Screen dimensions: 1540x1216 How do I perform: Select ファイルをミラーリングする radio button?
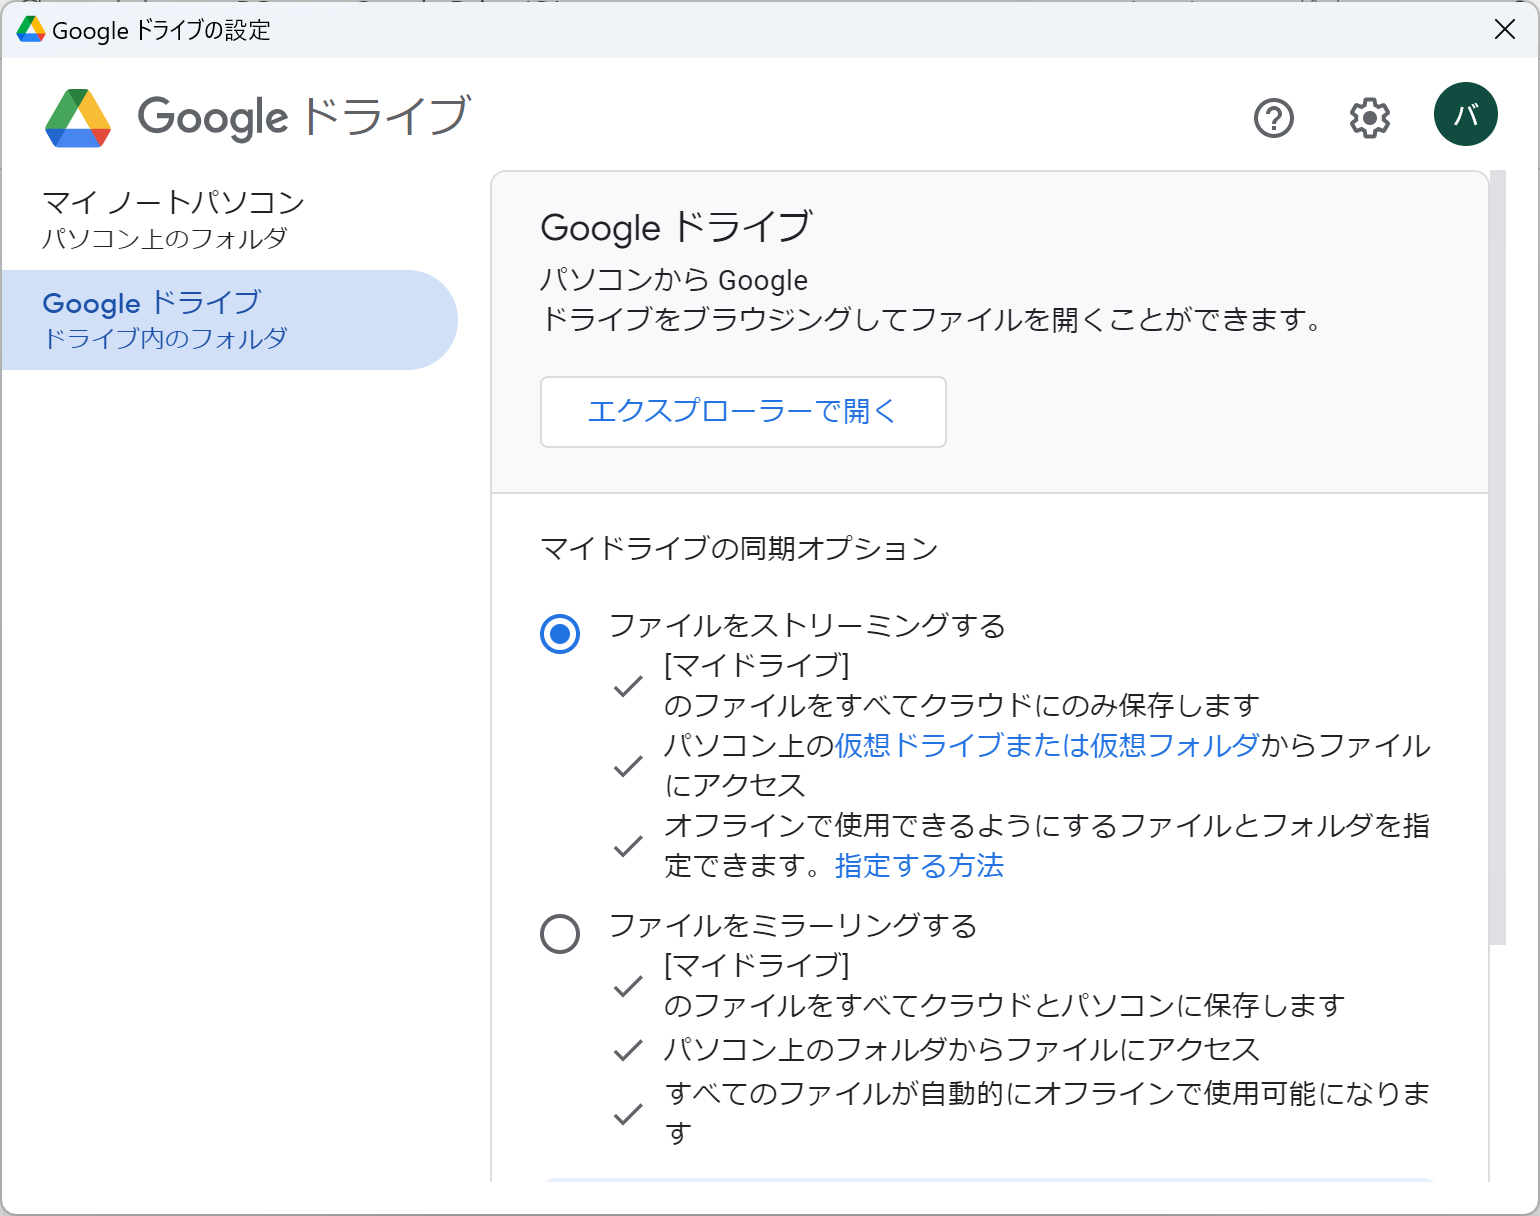point(560,933)
